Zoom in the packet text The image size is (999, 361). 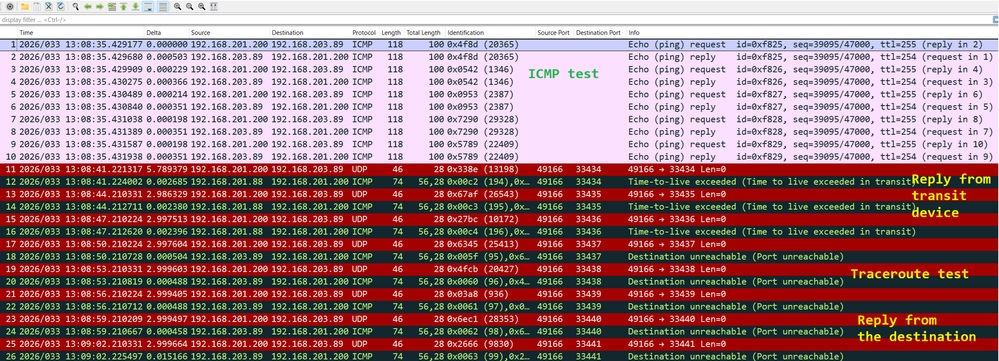point(177,6)
